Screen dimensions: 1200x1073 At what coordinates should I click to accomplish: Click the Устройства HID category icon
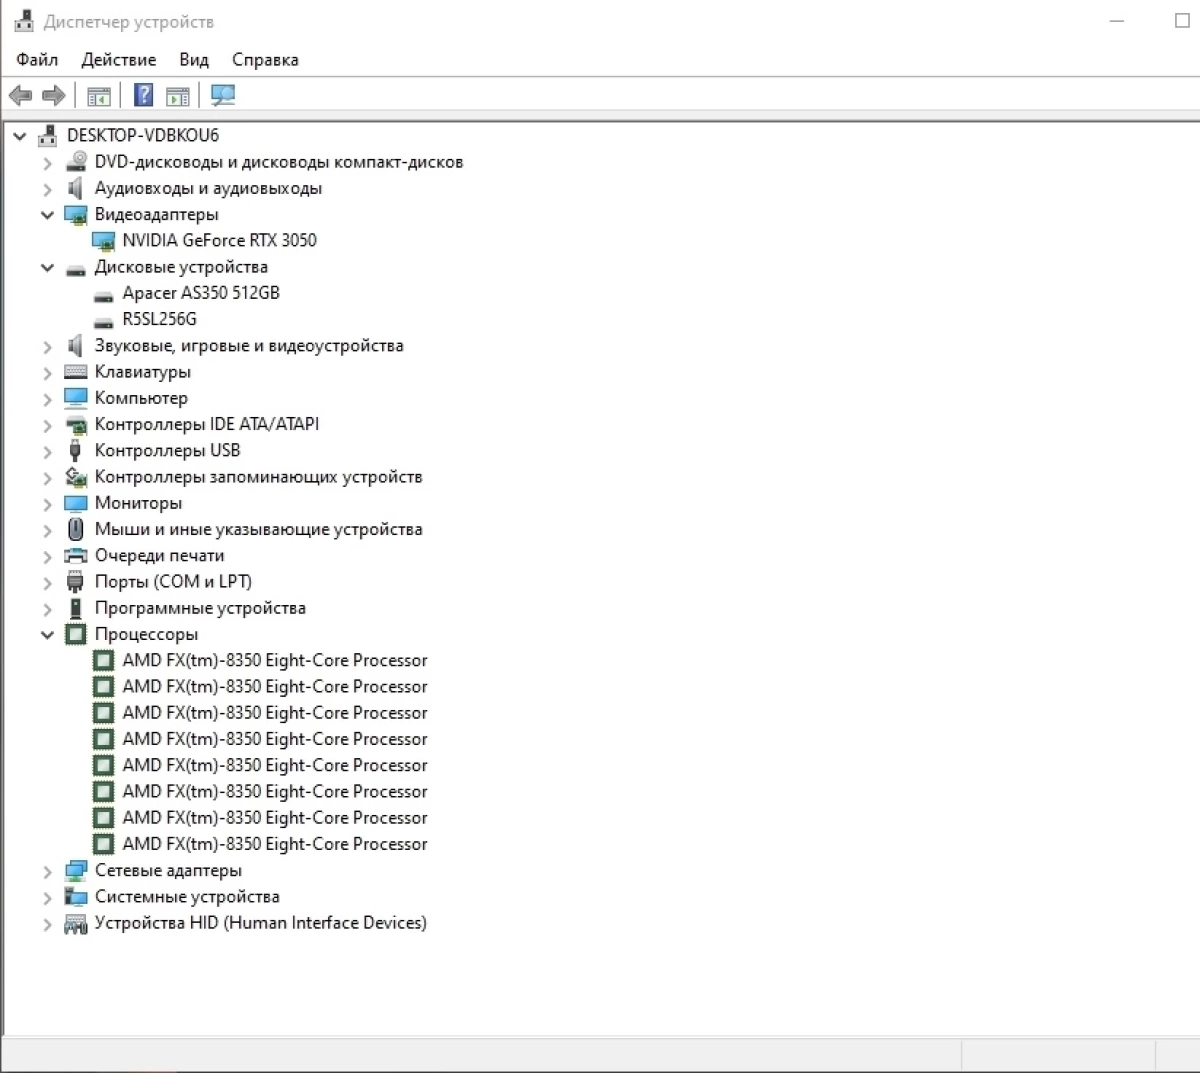(76, 923)
